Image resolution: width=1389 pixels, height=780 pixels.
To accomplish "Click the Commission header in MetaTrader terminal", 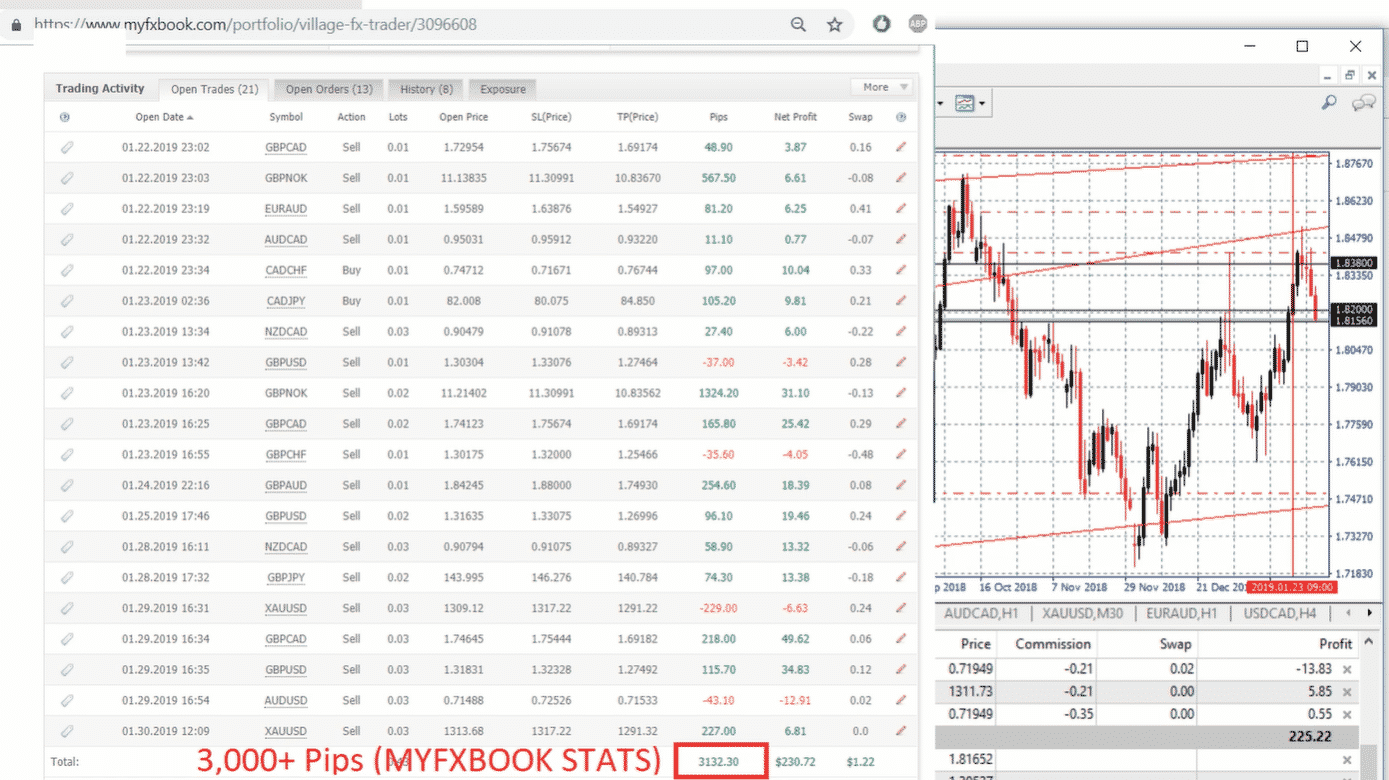I will [1052, 644].
